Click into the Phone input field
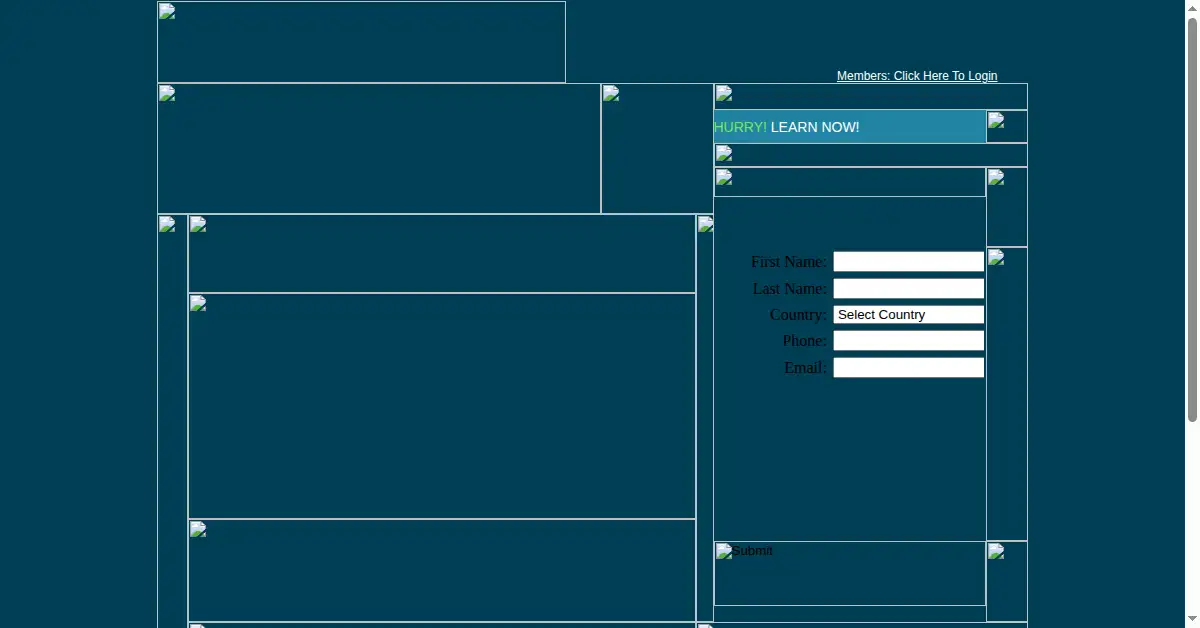1200x628 pixels. tap(909, 341)
